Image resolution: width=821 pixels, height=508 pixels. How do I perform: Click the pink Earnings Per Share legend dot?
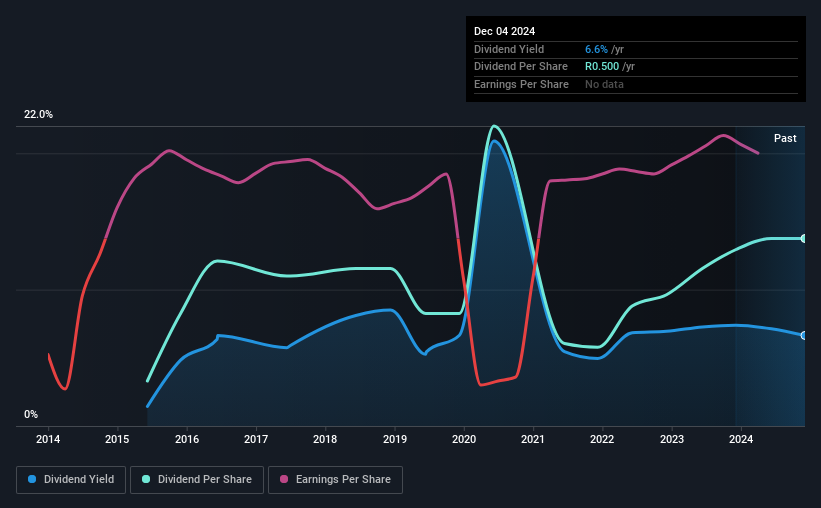click(x=284, y=479)
